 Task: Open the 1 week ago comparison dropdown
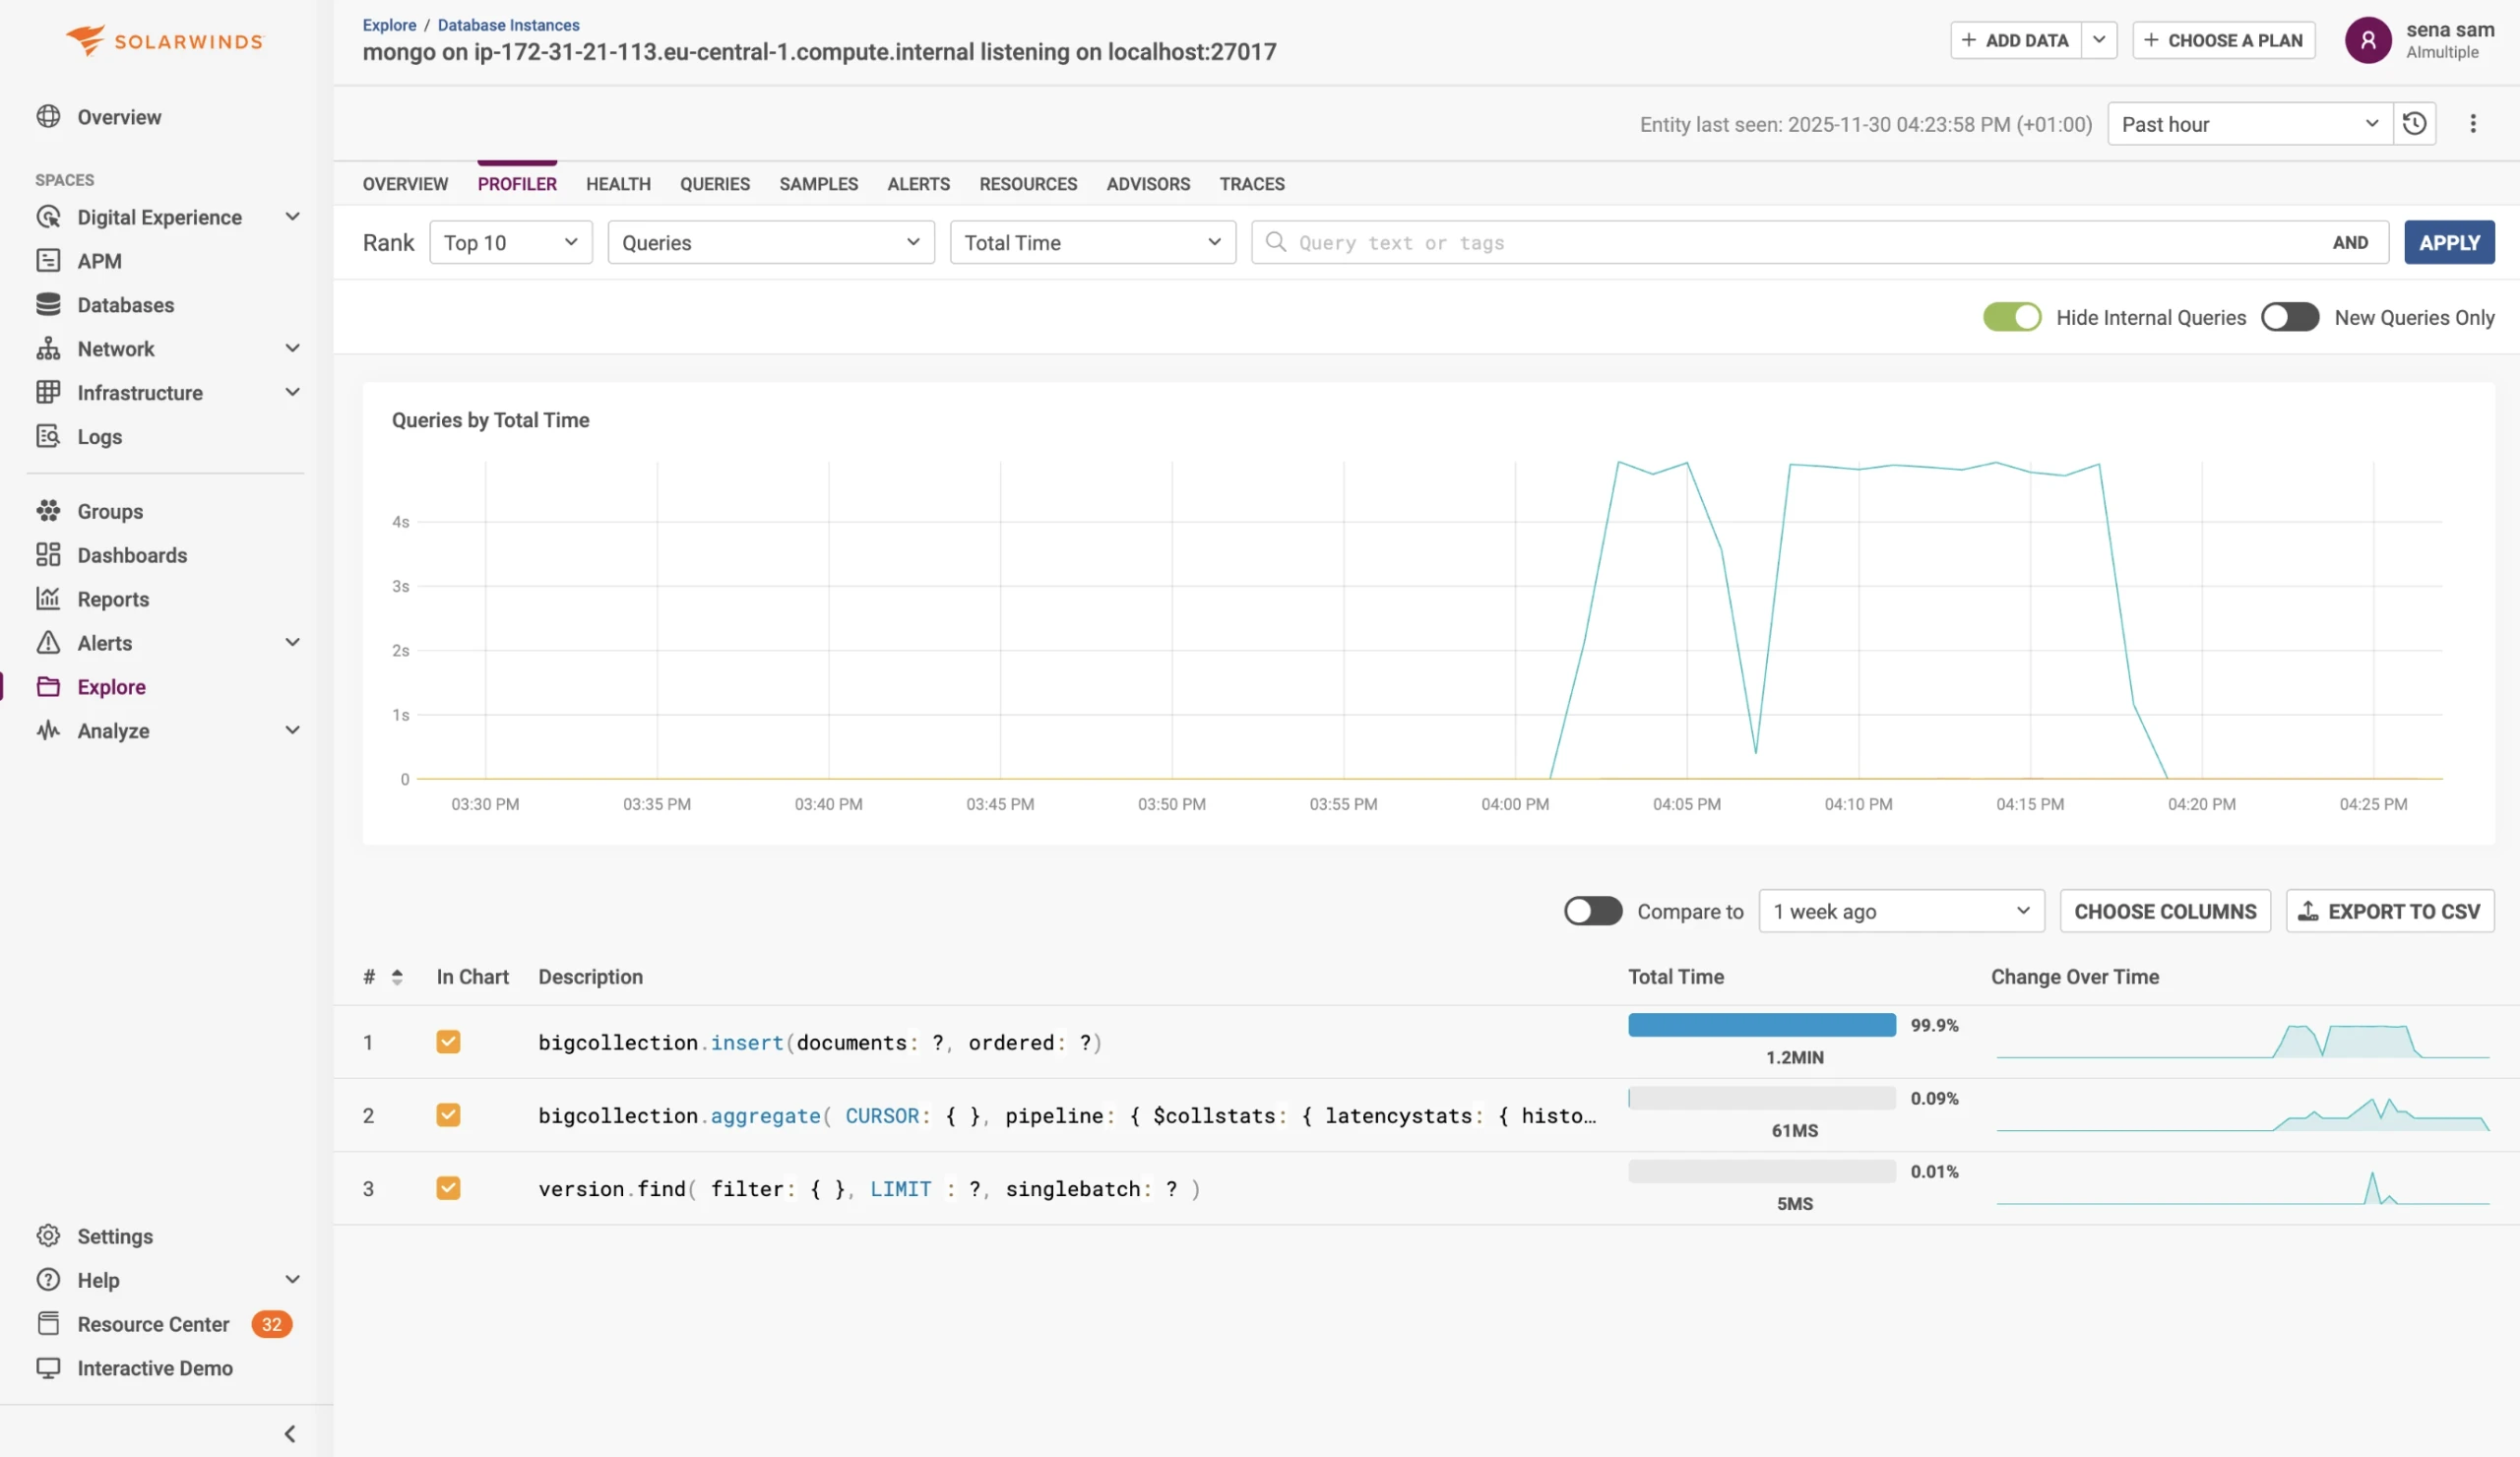(1902, 911)
